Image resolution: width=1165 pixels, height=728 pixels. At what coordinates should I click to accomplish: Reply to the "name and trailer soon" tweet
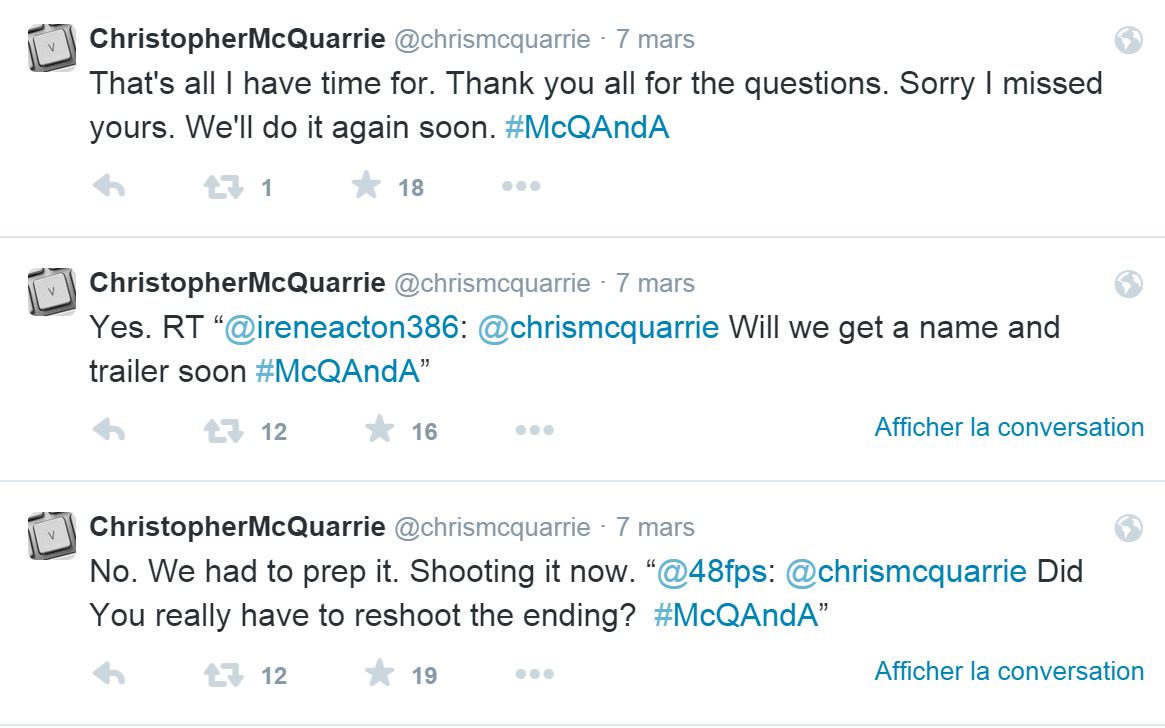[108, 430]
